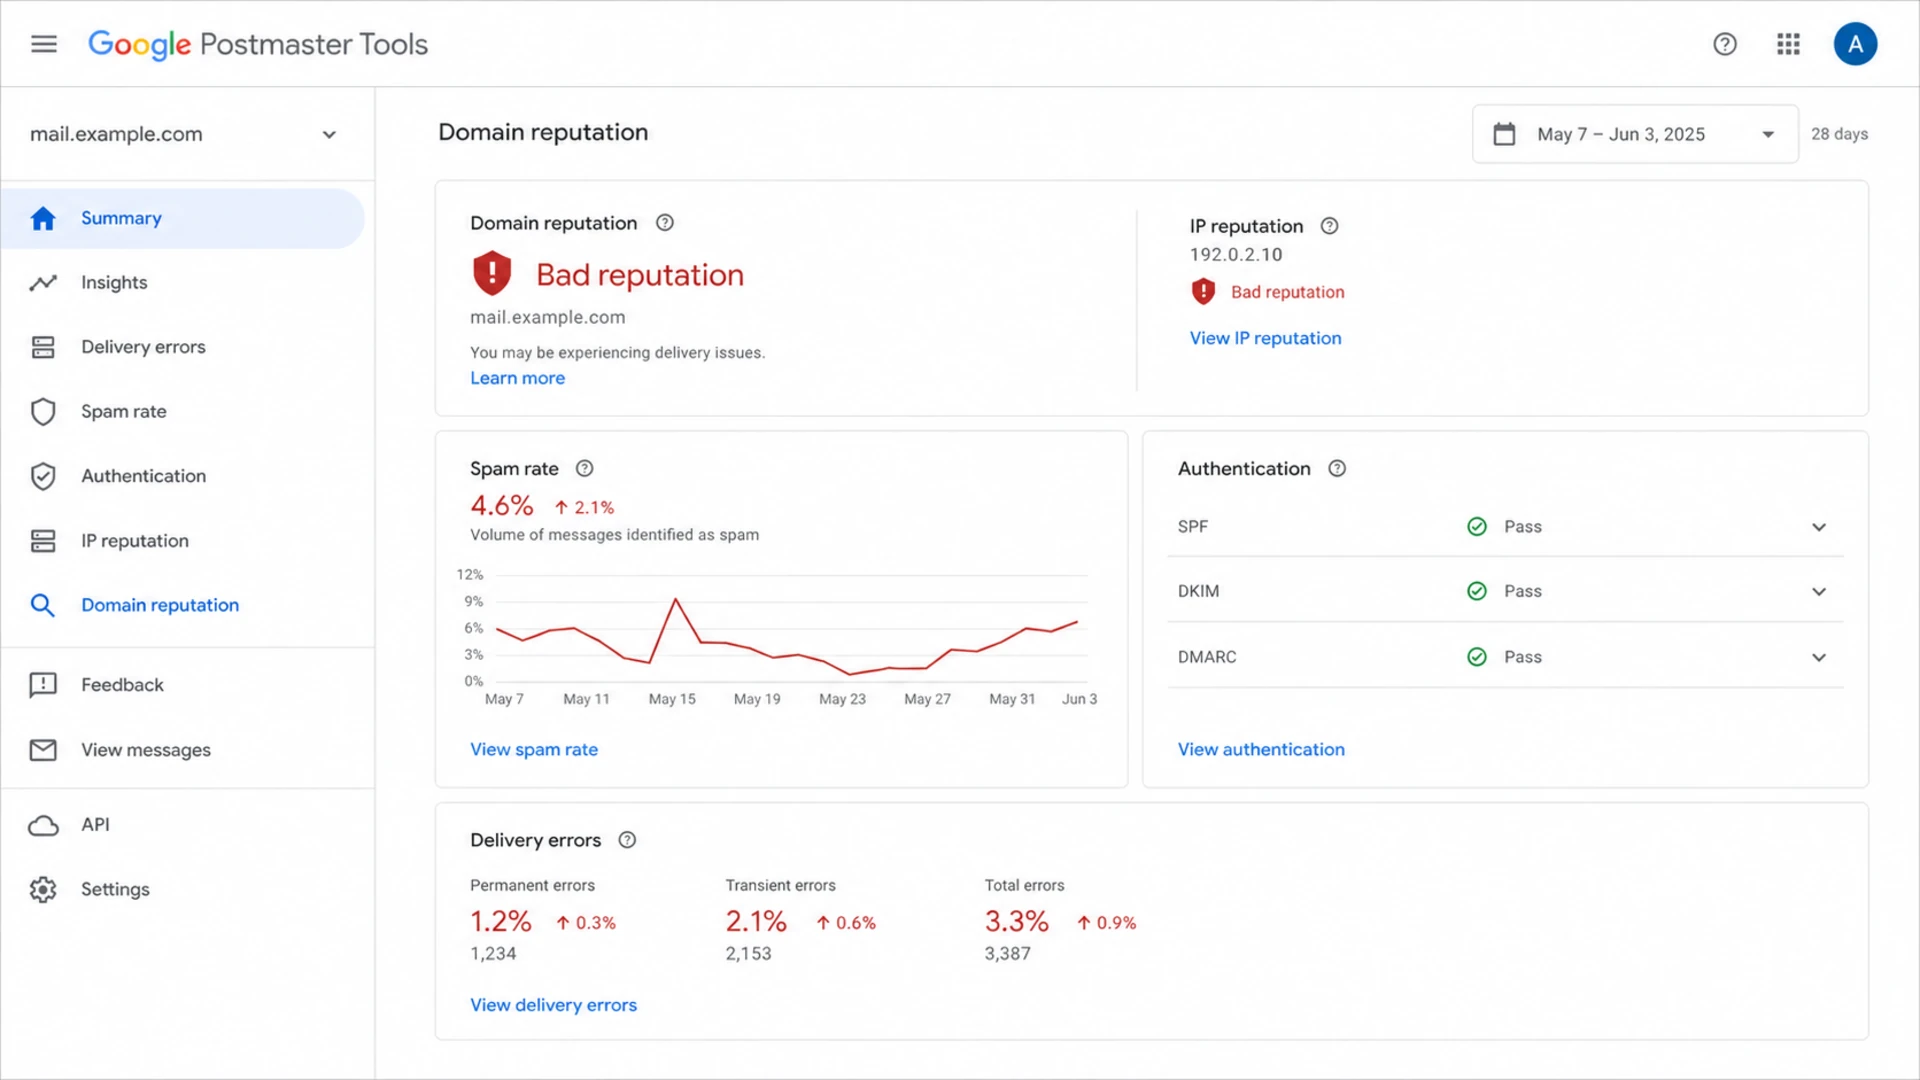Open Settings in sidebar
Image resolution: width=1920 pixels, height=1080 pixels.
point(115,889)
